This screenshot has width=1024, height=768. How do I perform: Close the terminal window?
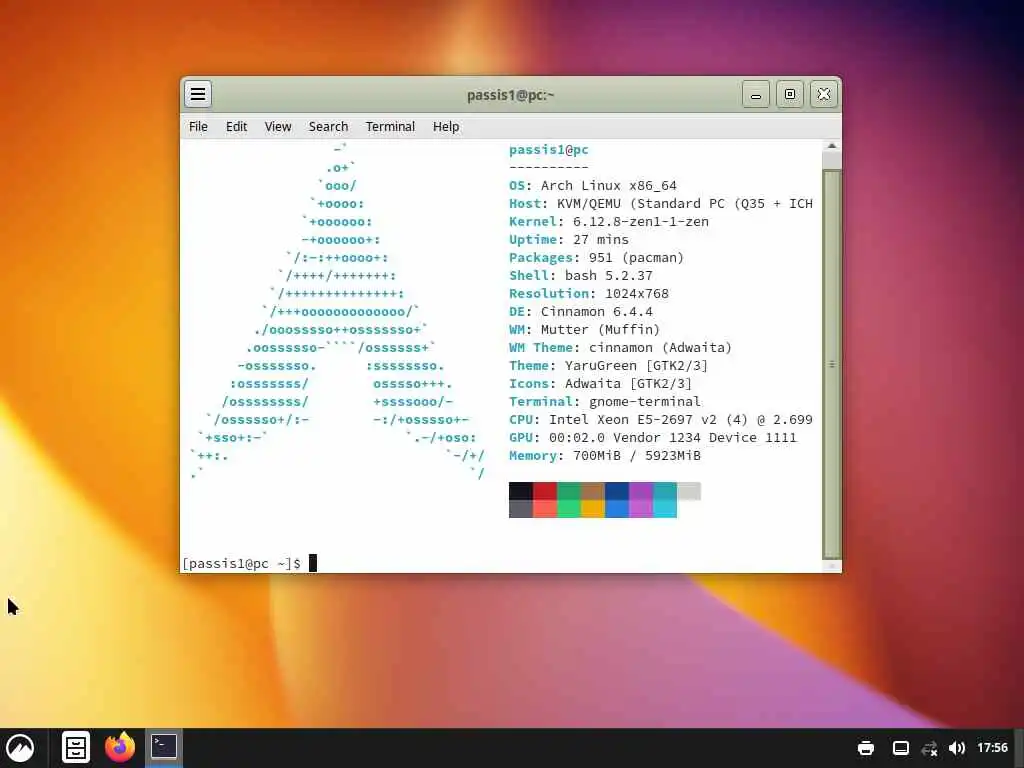(824, 95)
